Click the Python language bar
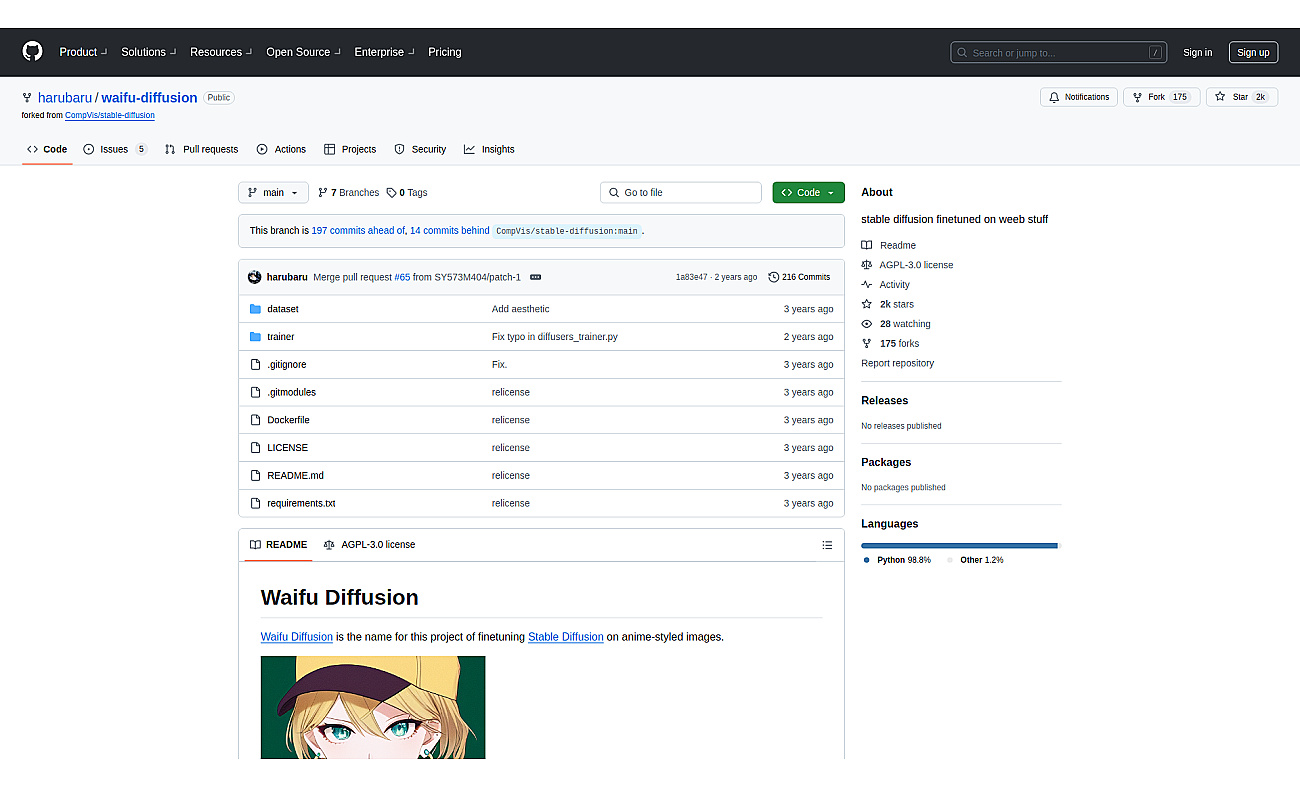Image resolution: width=1300 pixels, height=788 pixels. coord(958,546)
